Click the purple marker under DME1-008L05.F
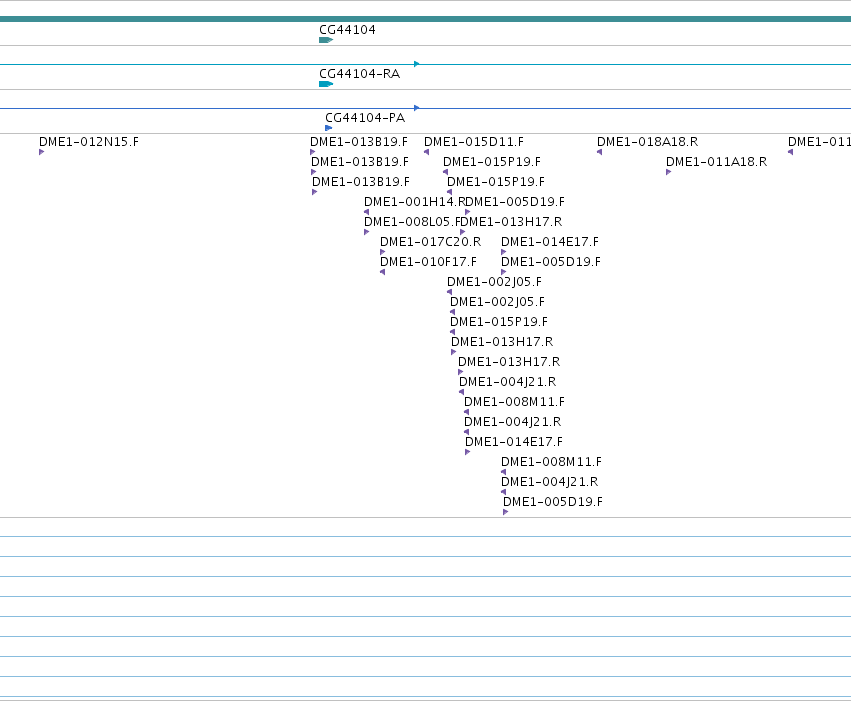The width and height of the screenshot is (851, 701). [x=367, y=232]
